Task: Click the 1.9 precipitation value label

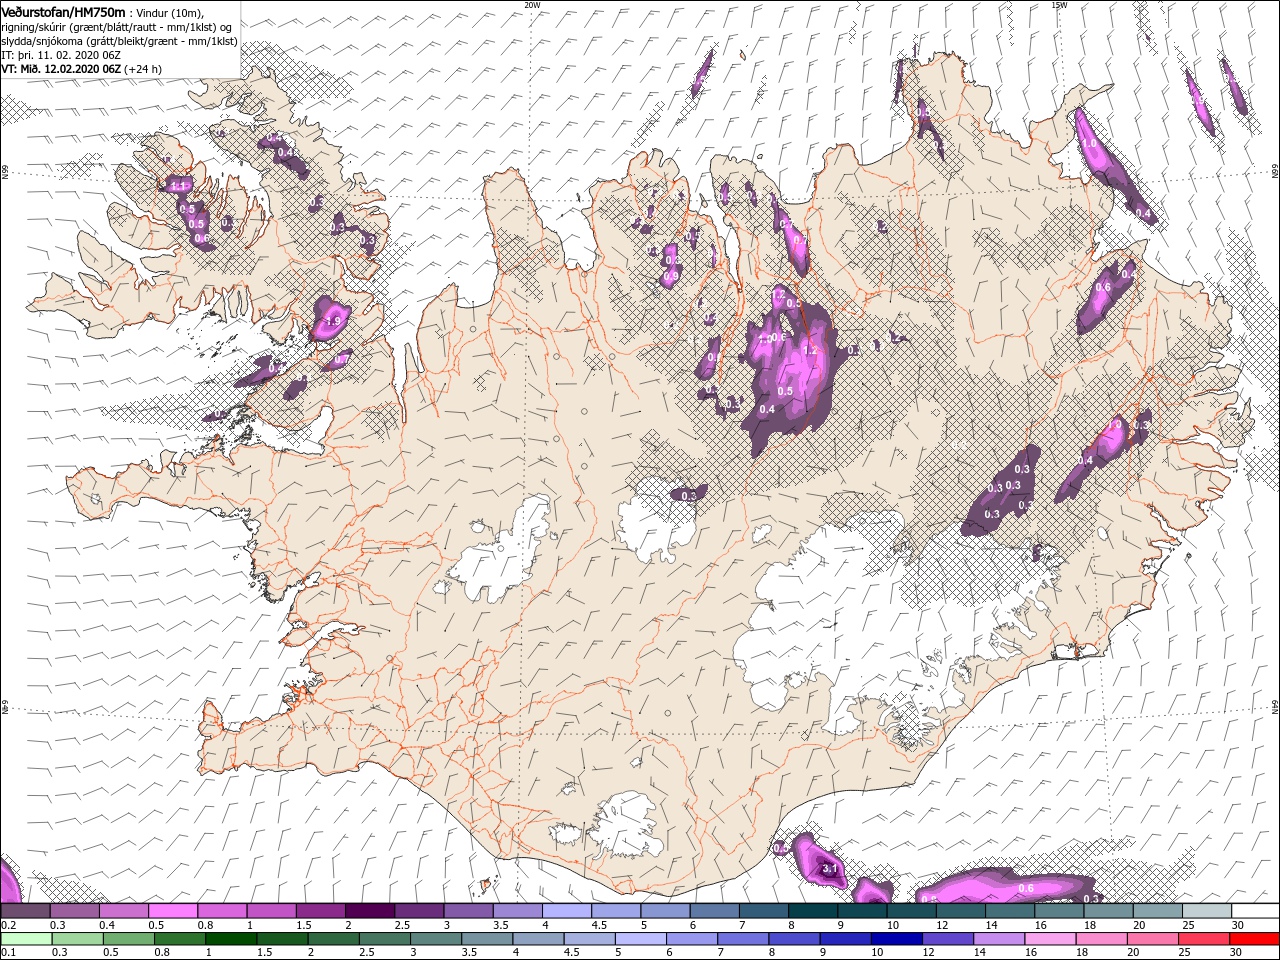Action: [x=333, y=321]
